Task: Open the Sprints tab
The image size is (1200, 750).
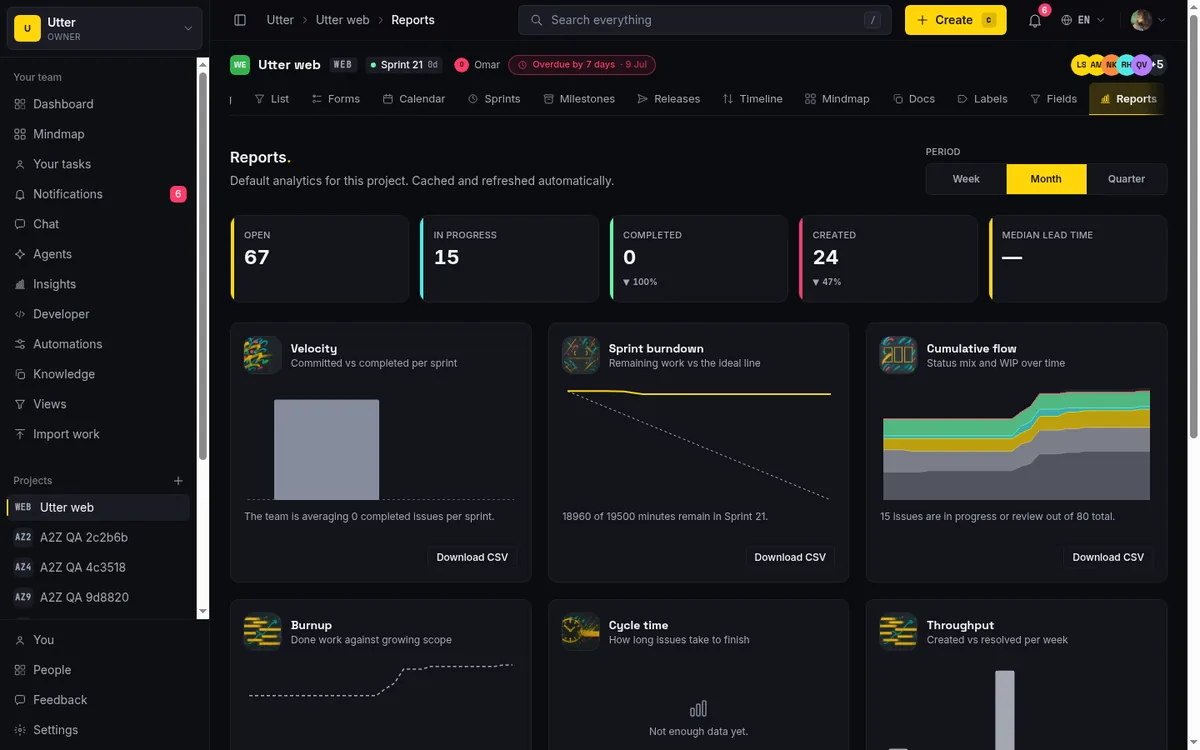Action: click(494, 99)
